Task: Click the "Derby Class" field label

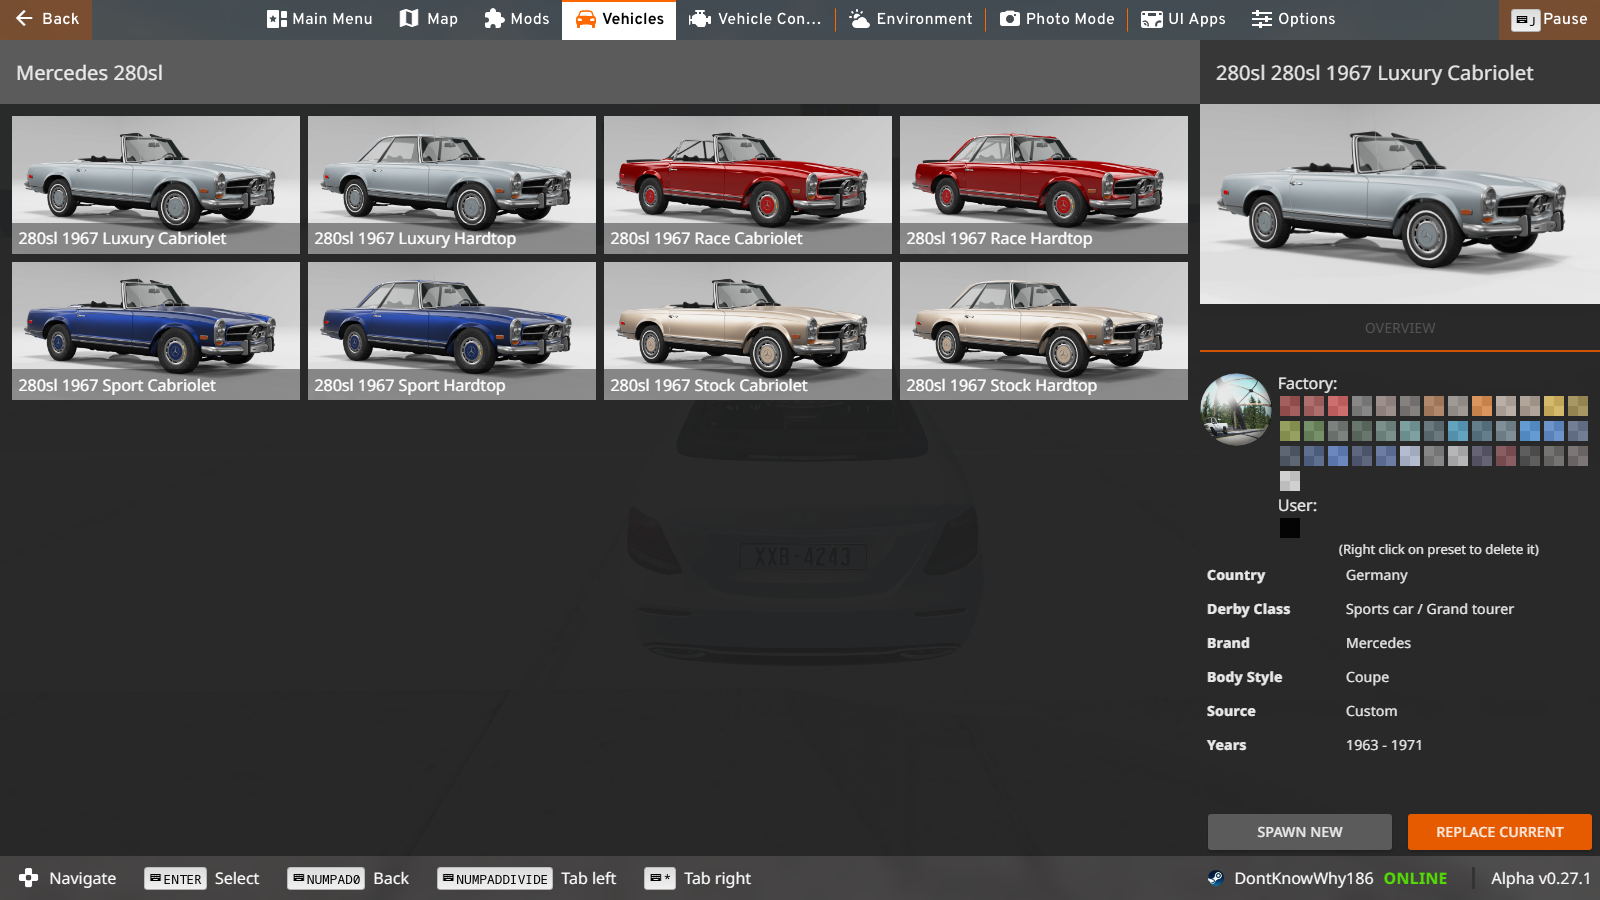Action: coord(1248,609)
